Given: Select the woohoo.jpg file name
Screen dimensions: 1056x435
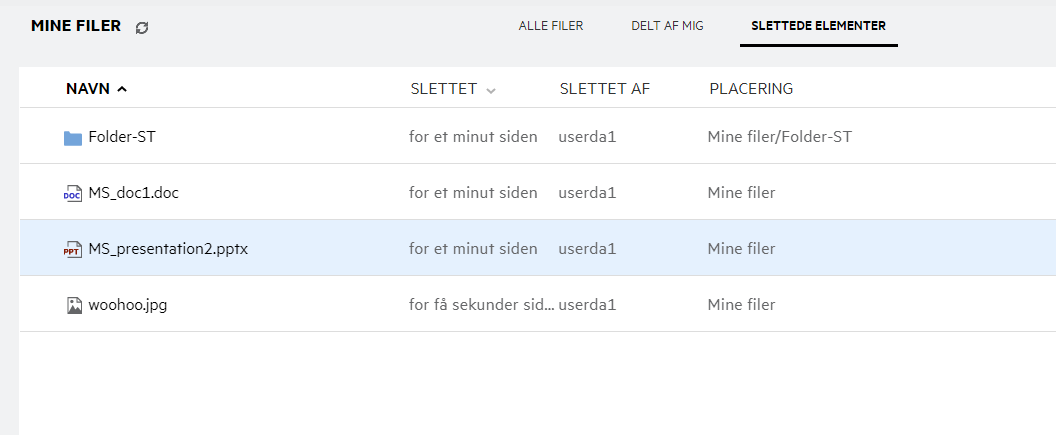Looking at the screenshot, I should click(x=127, y=305).
